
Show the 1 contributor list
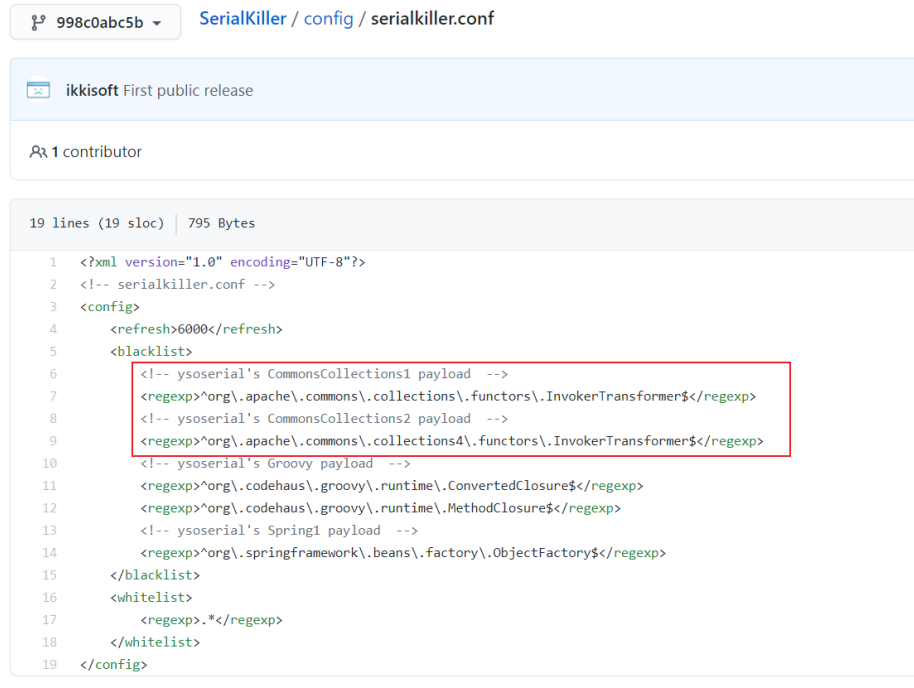(x=96, y=152)
